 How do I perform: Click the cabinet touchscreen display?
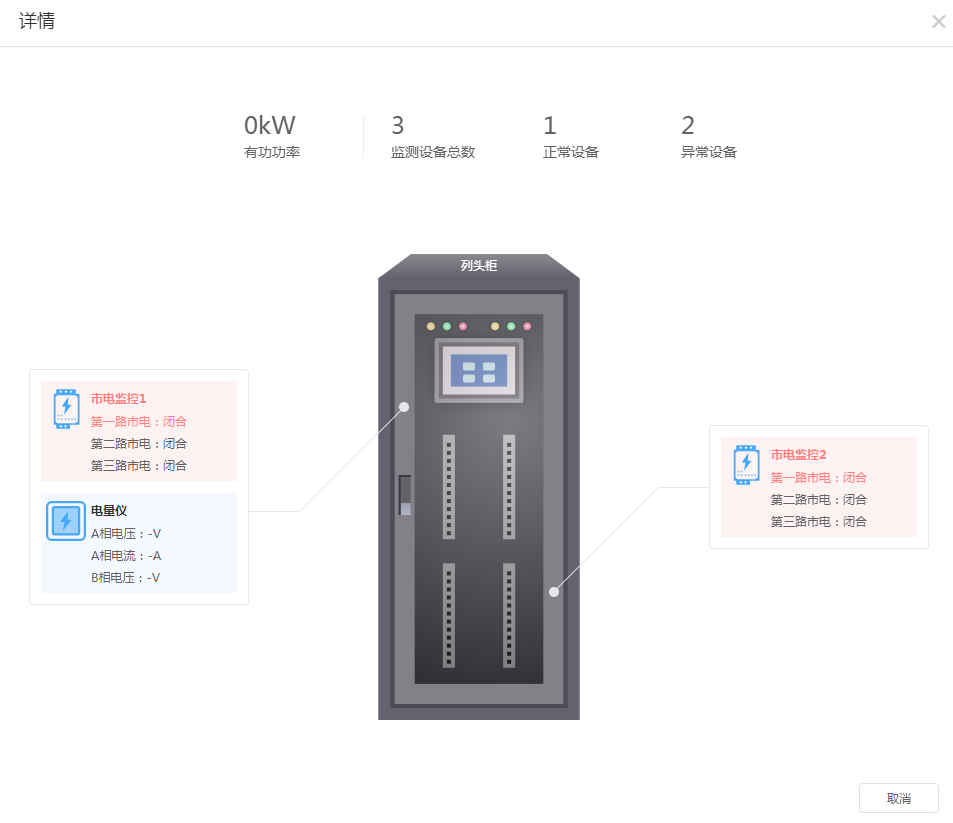479,370
